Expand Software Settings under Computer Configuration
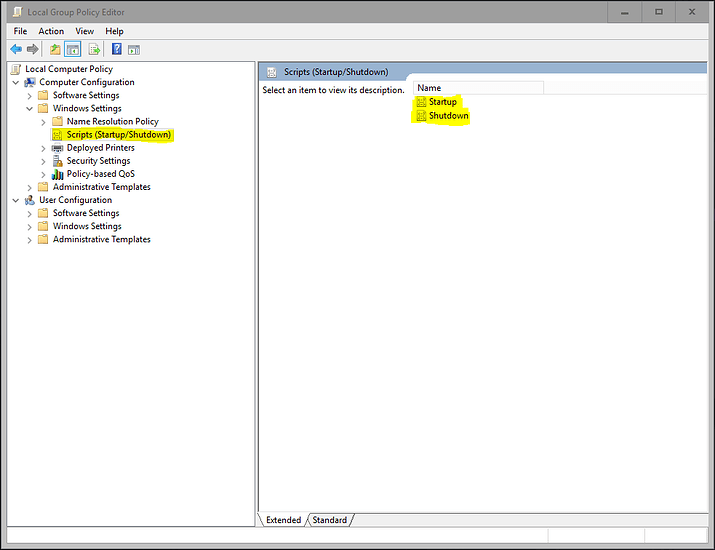 coord(30,96)
